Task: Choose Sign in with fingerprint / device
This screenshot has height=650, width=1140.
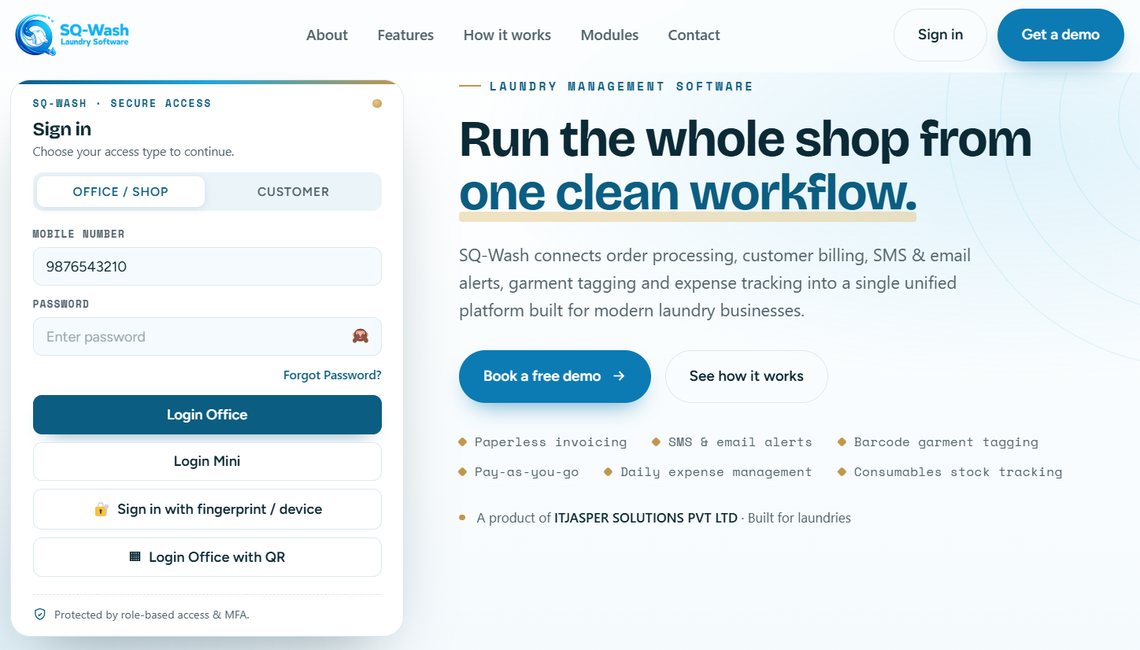Action: [207, 509]
